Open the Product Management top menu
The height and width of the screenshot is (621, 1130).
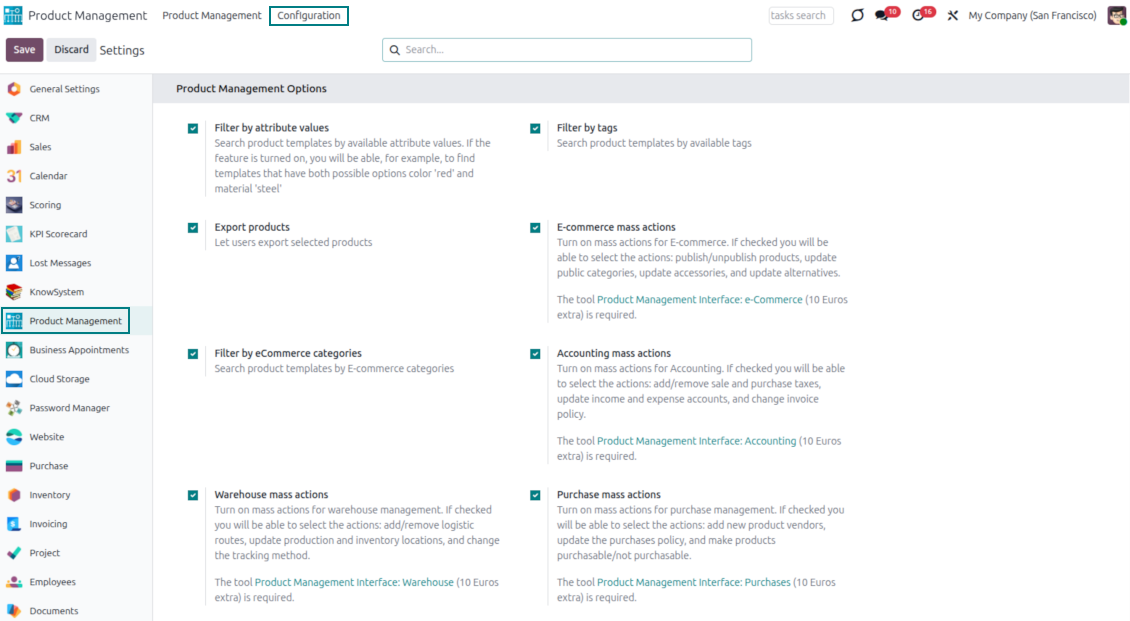pyautogui.click(x=212, y=16)
